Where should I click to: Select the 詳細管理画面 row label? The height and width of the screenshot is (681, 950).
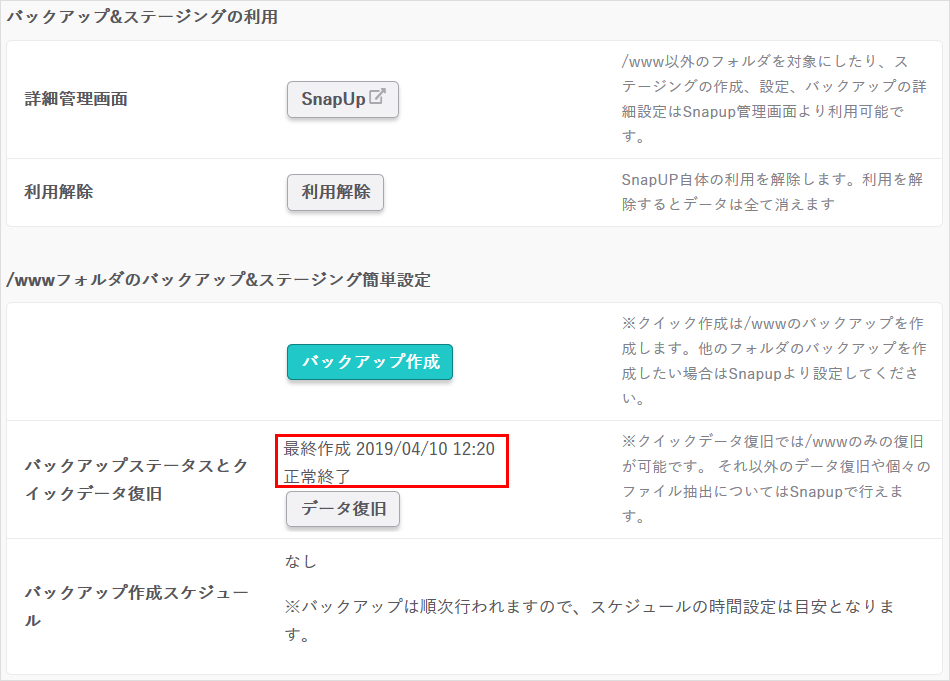pos(76,100)
